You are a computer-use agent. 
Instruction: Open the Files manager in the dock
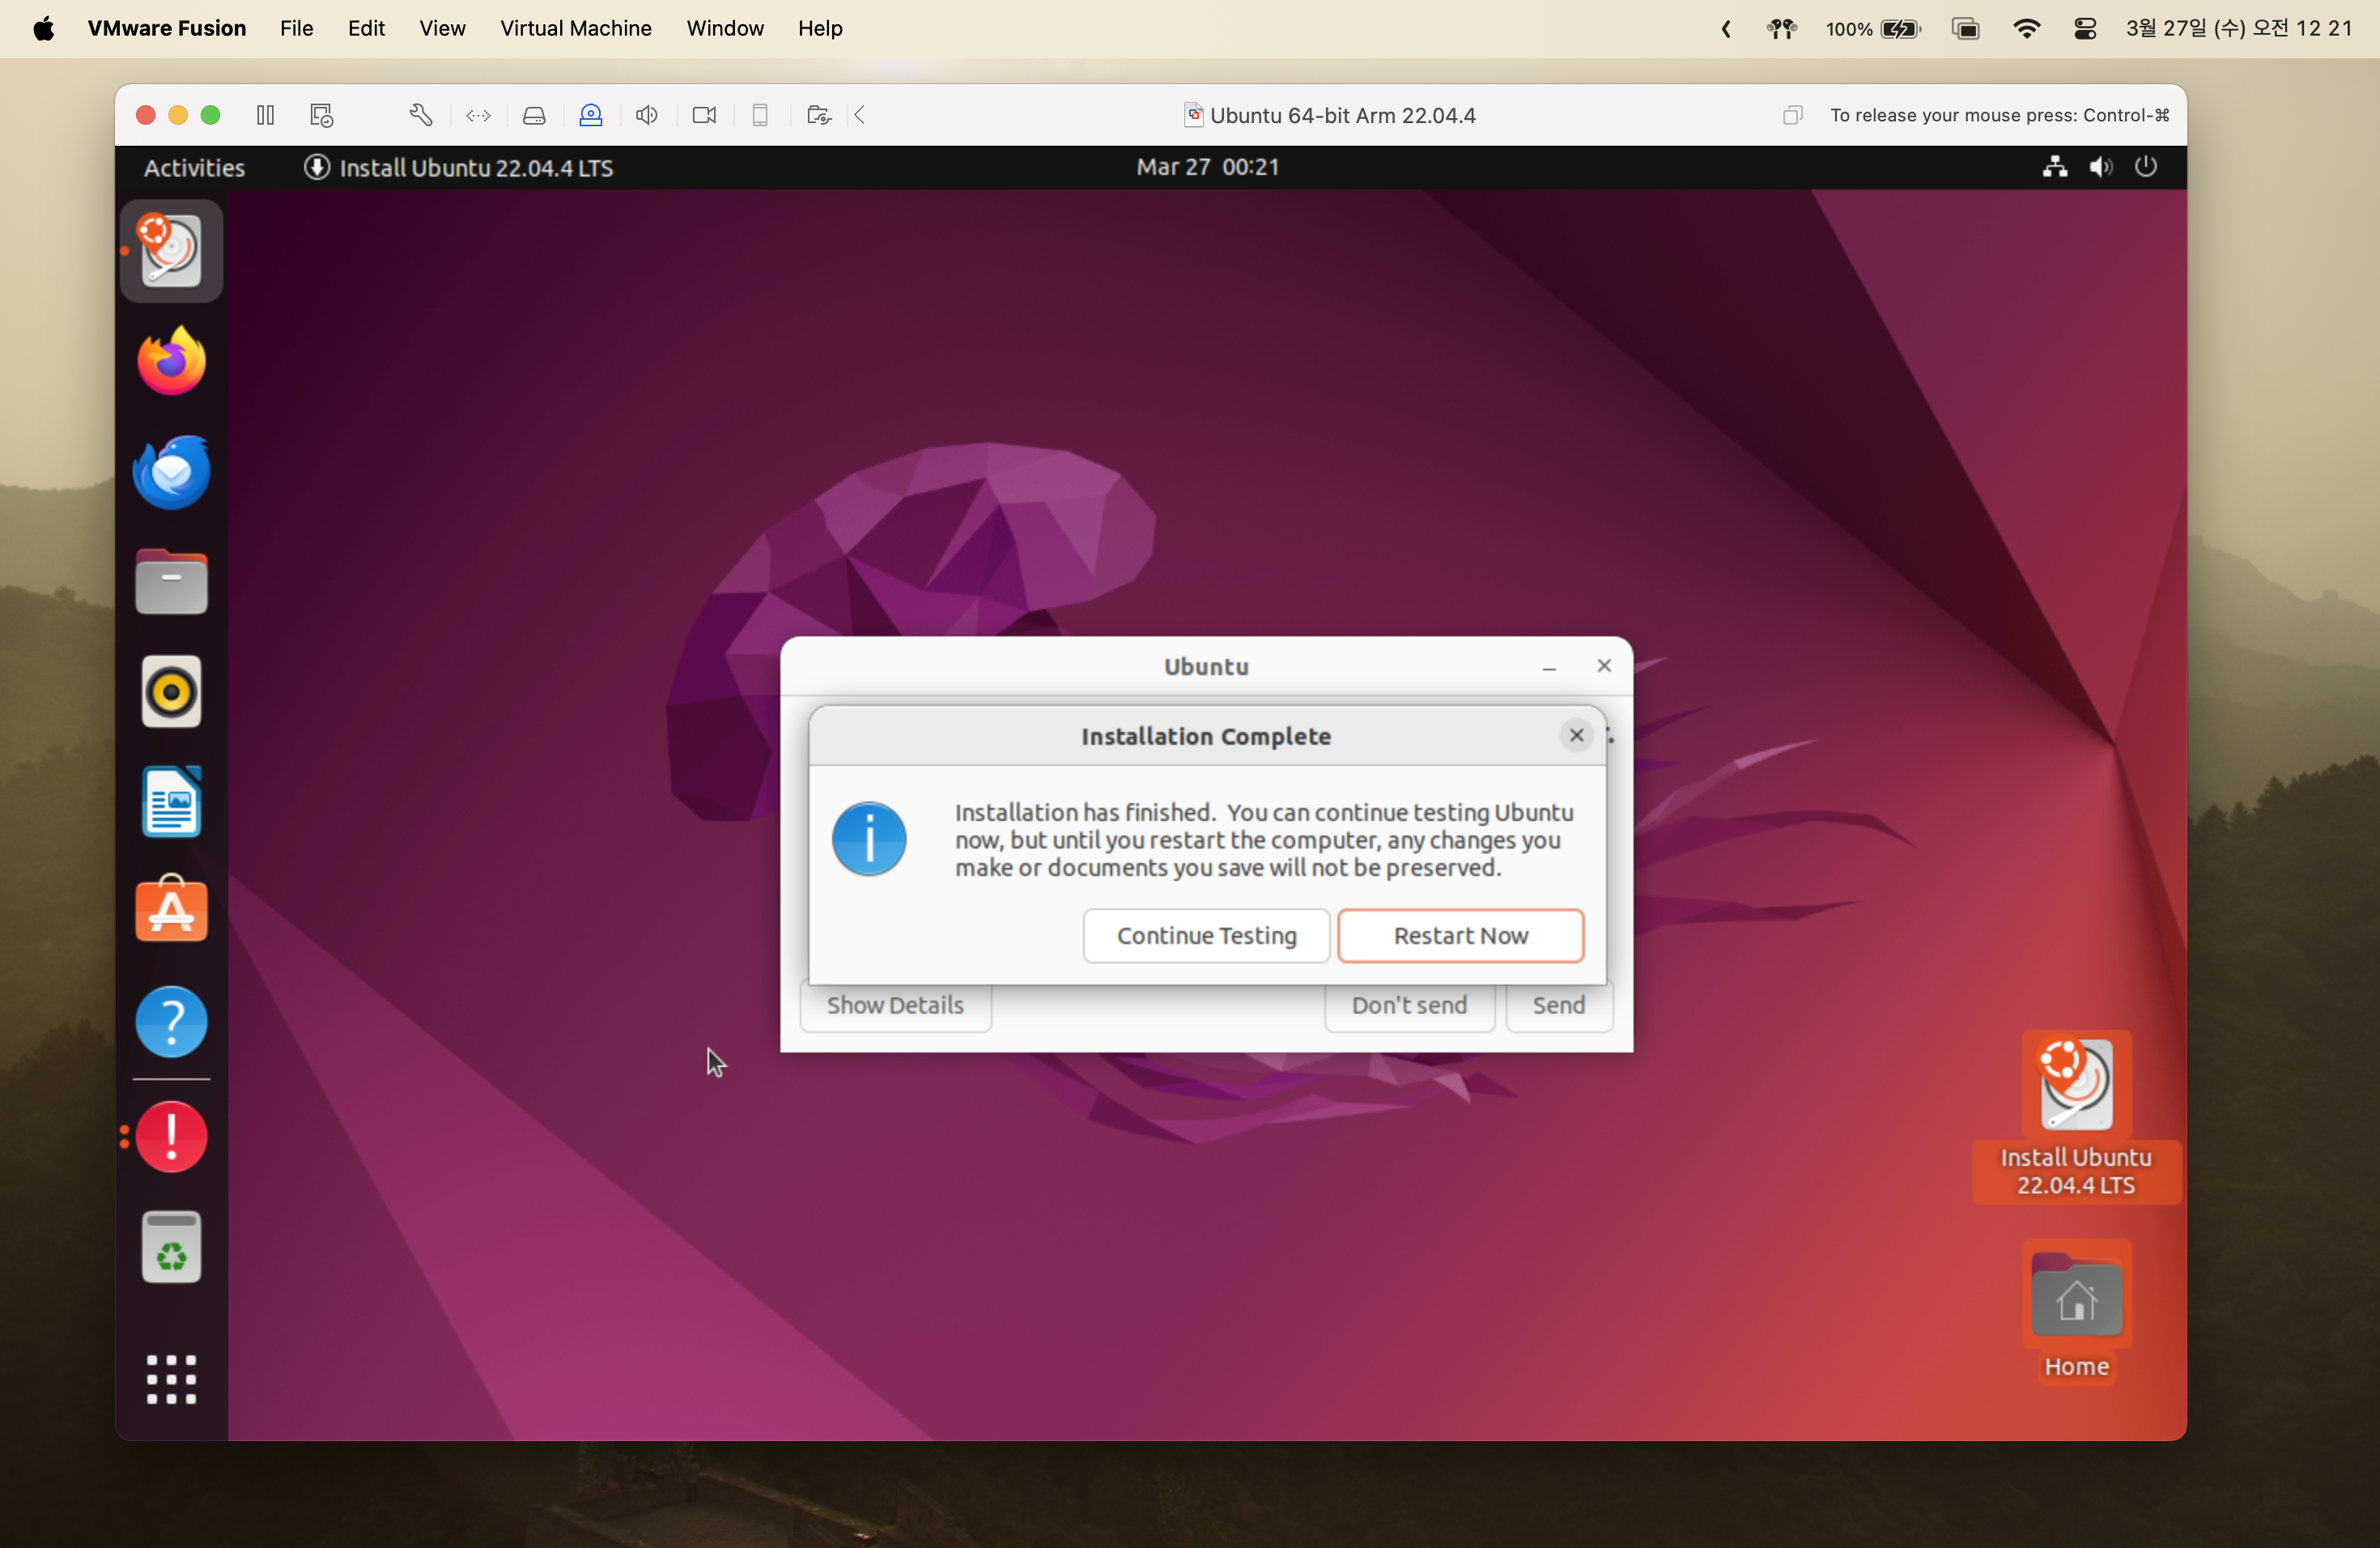[x=171, y=581]
